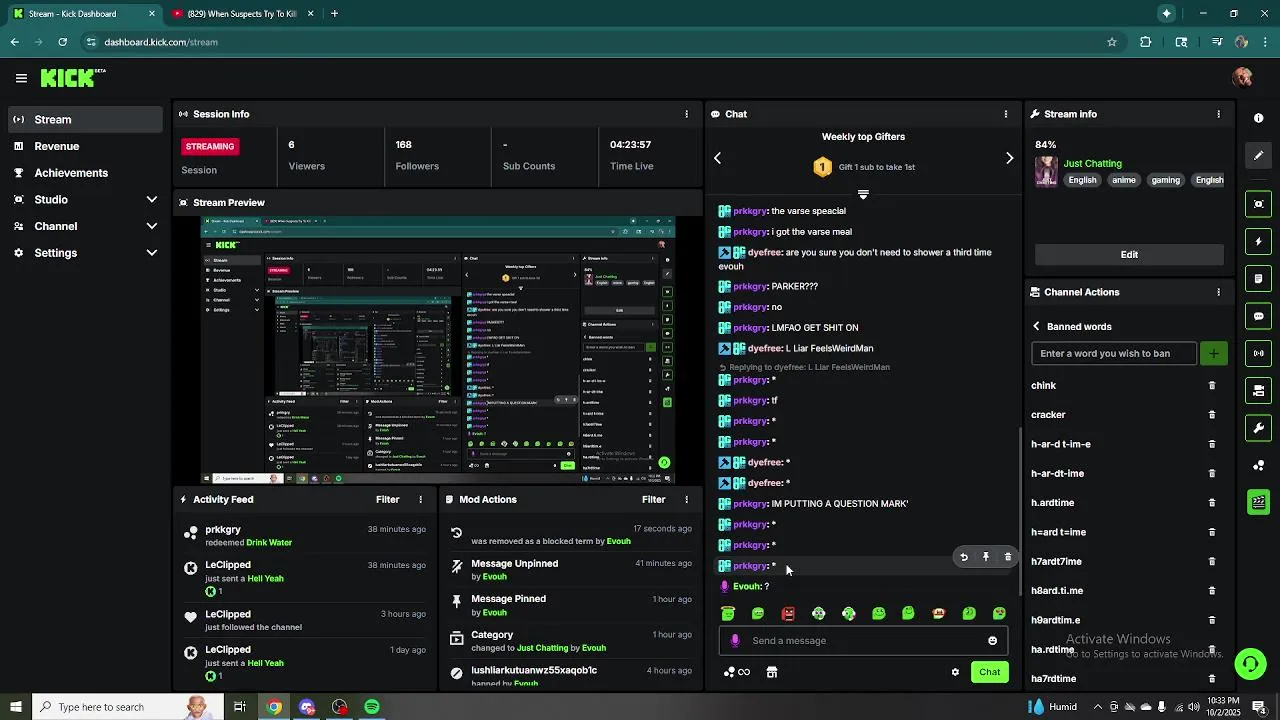Open emoji picker in message box
Screen dimensions: 1280x720
tap(992, 641)
